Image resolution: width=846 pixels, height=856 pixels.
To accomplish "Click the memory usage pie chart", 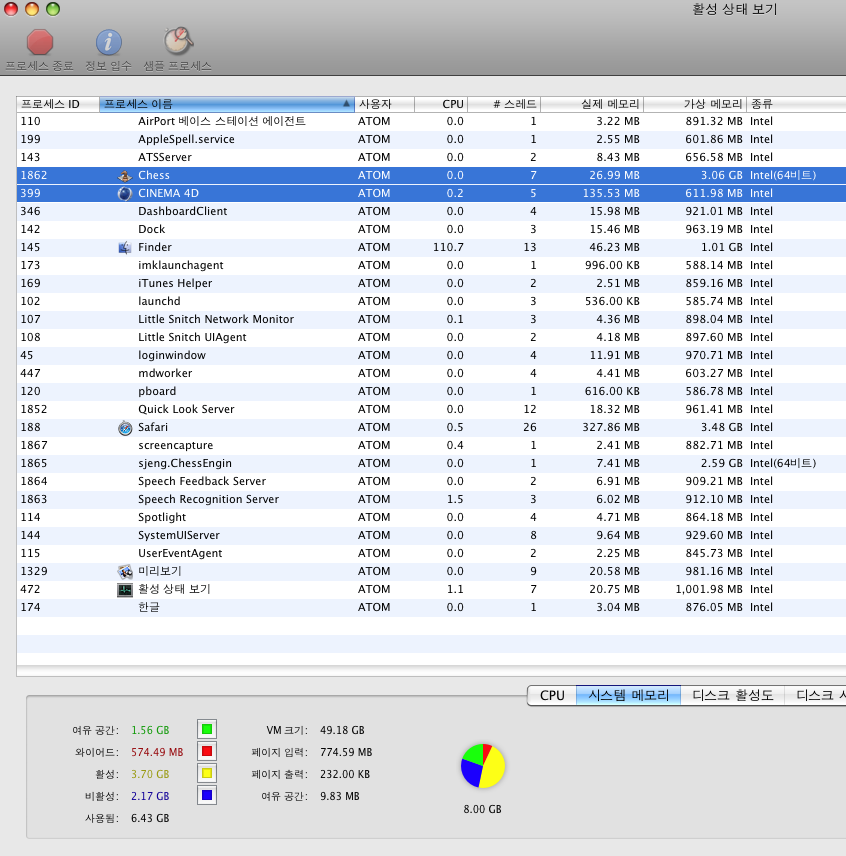I will click(483, 765).
